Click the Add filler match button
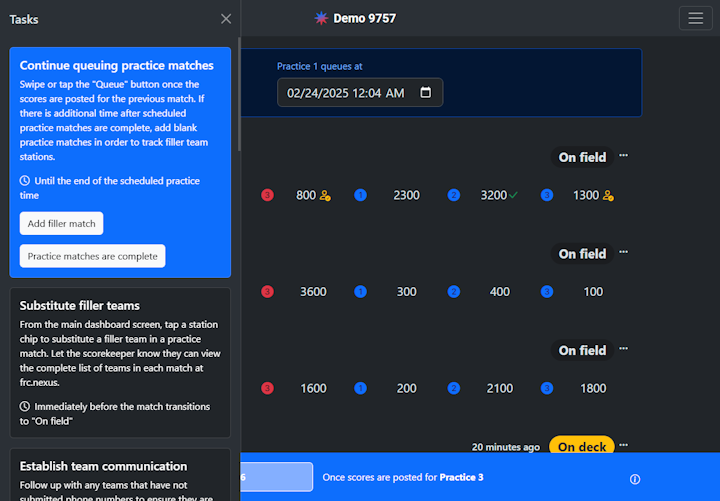The width and height of the screenshot is (720, 501). (61, 223)
